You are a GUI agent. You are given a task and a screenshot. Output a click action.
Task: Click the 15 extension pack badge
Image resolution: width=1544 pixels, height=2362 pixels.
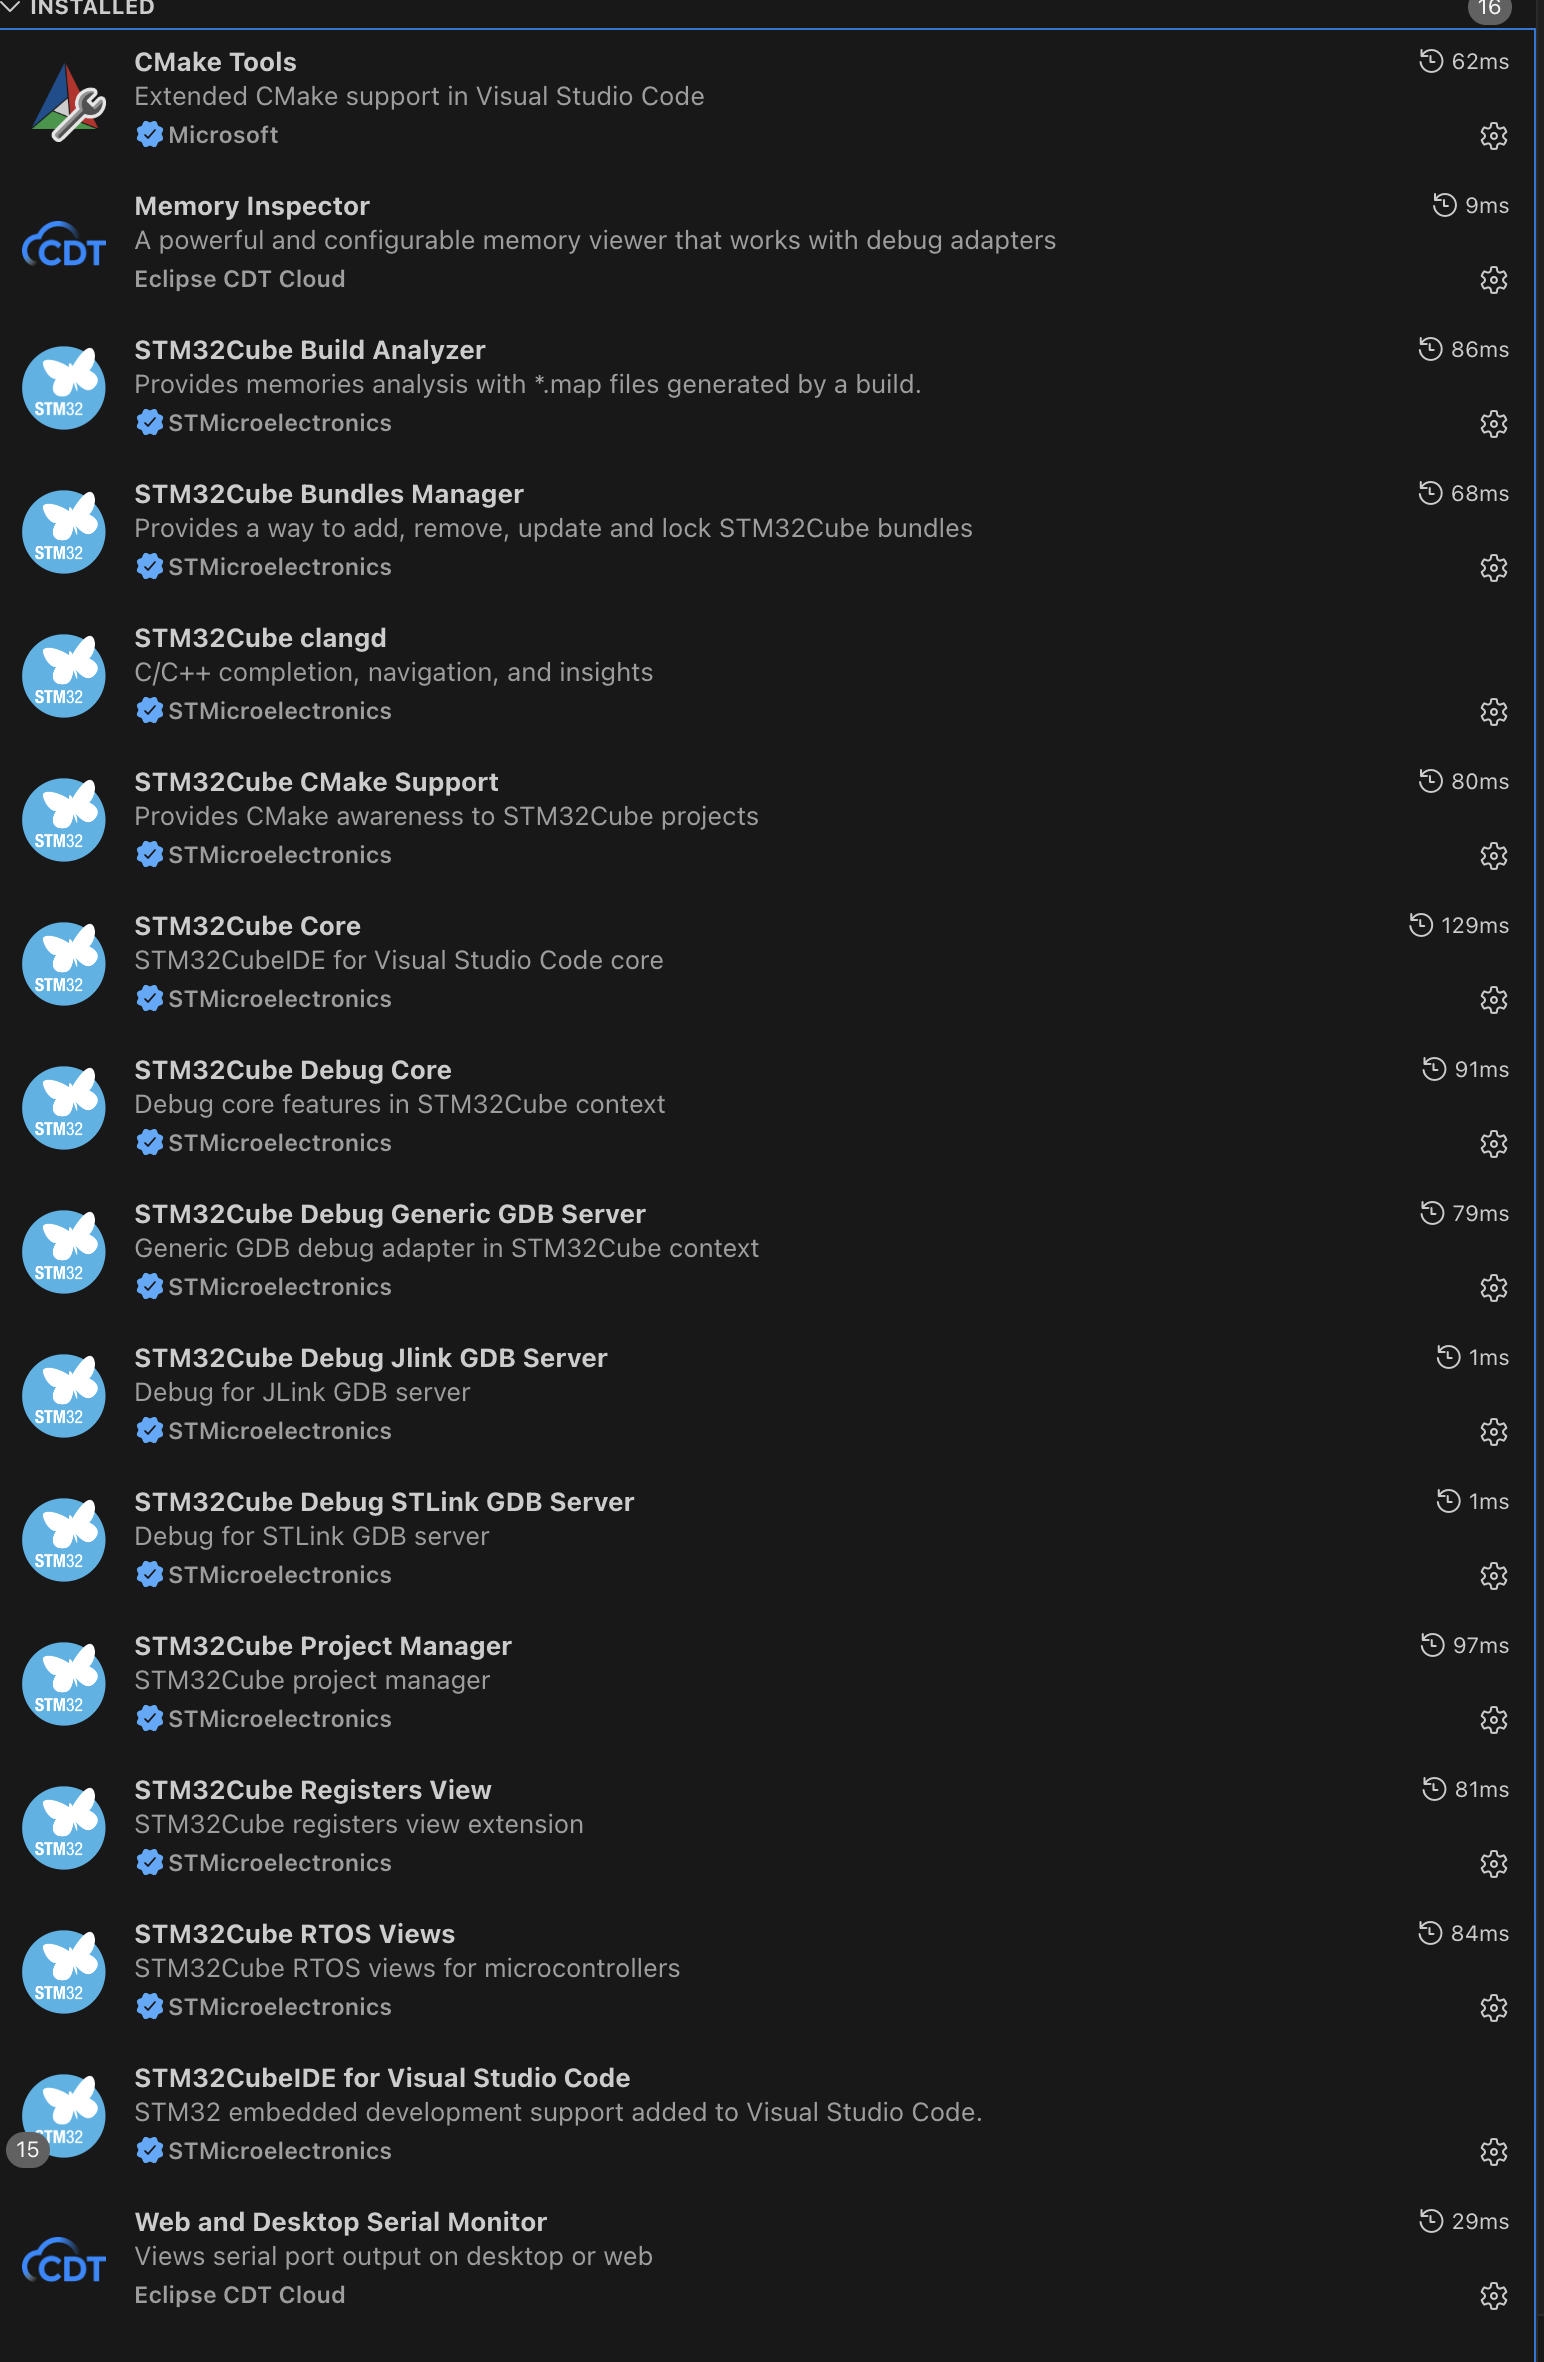click(28, 2150)
